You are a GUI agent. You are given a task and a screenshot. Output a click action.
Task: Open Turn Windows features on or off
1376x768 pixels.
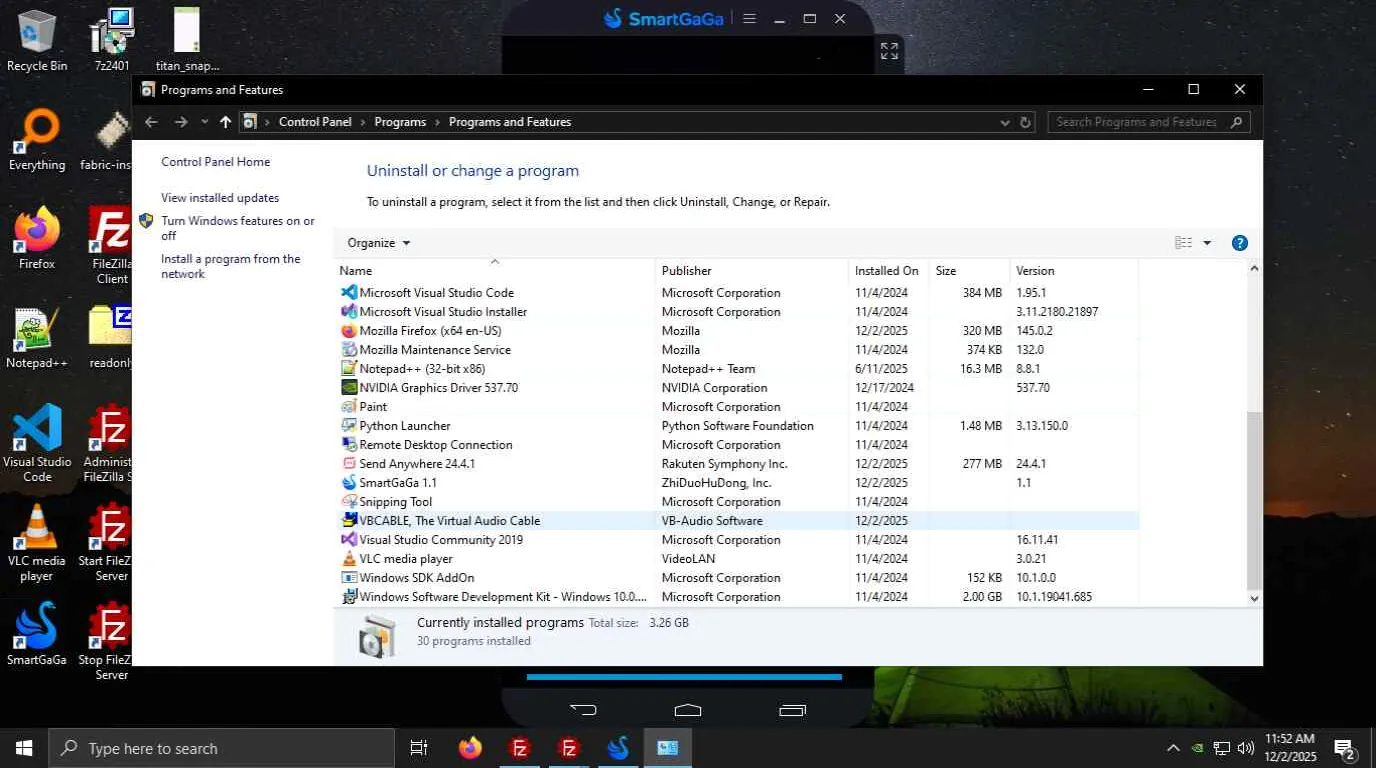pos(238,228)
